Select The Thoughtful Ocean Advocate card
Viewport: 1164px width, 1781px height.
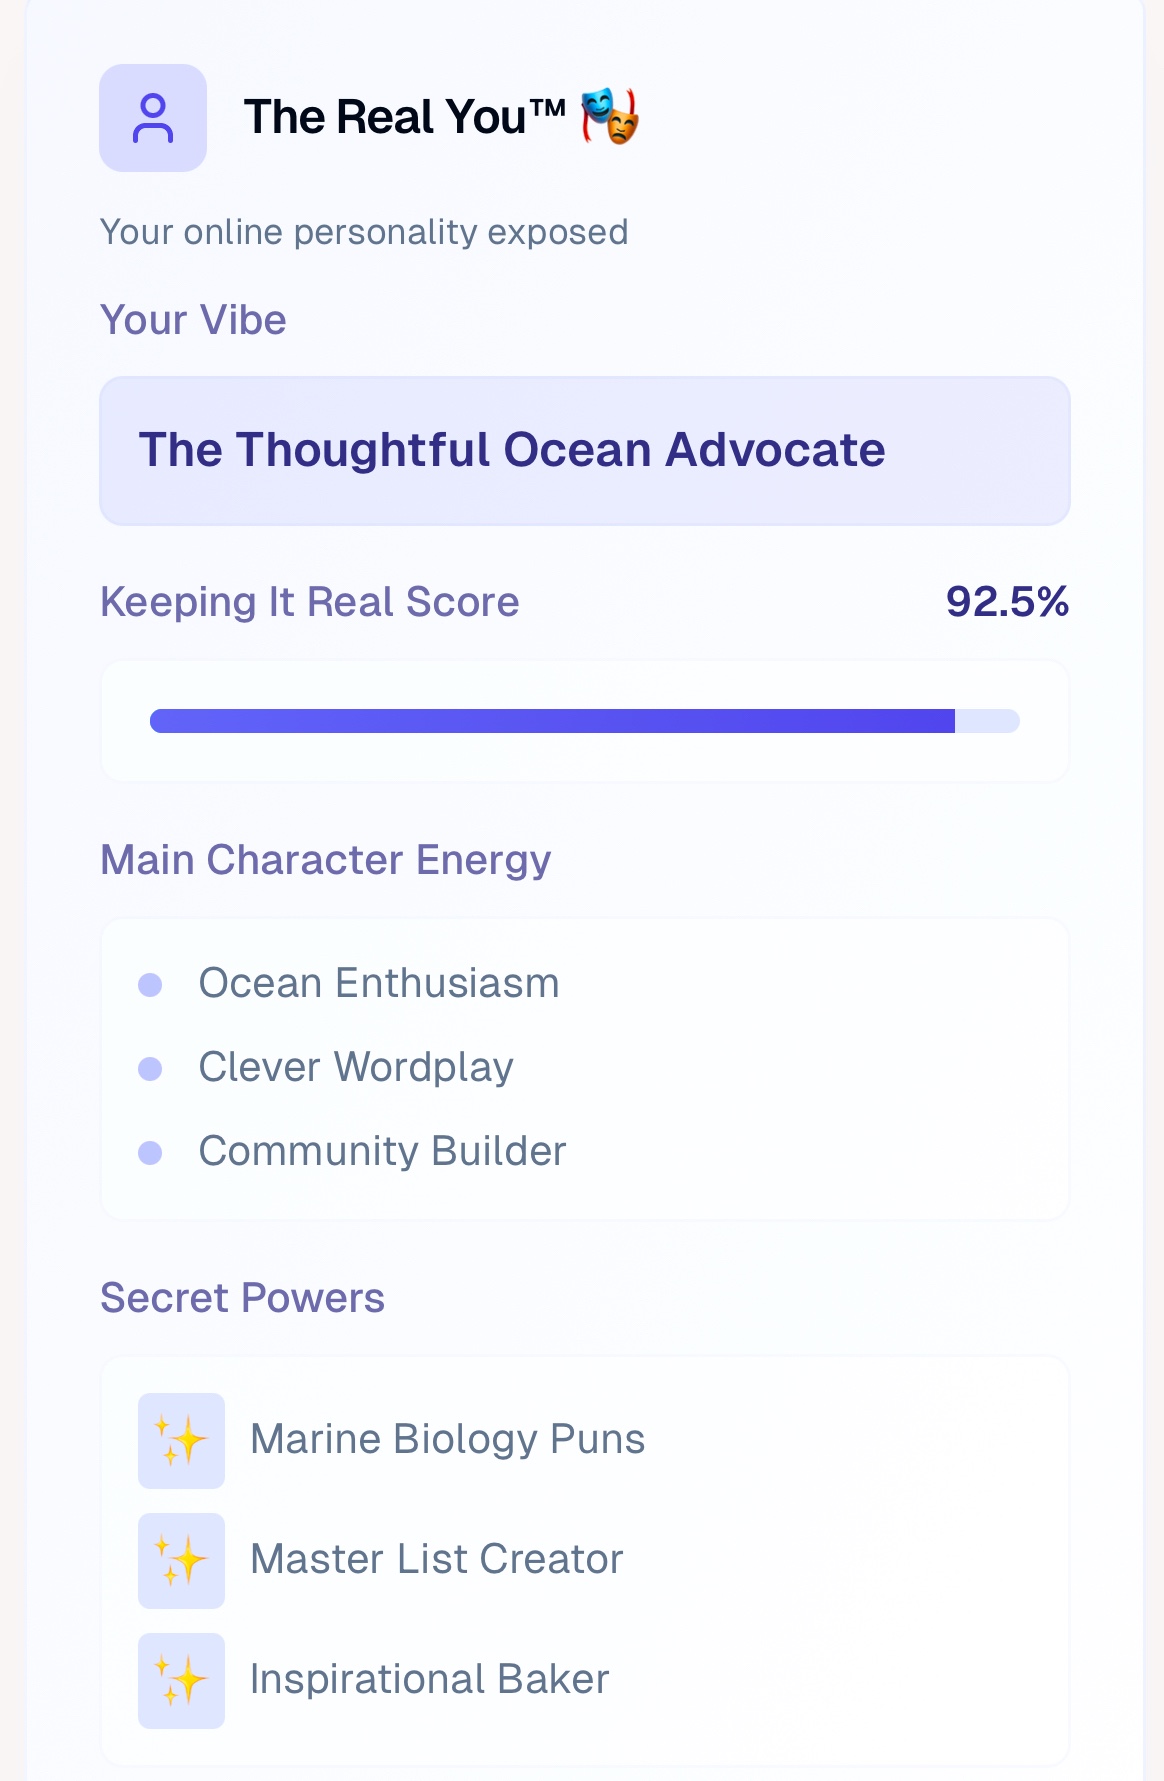tap(584, 451)
